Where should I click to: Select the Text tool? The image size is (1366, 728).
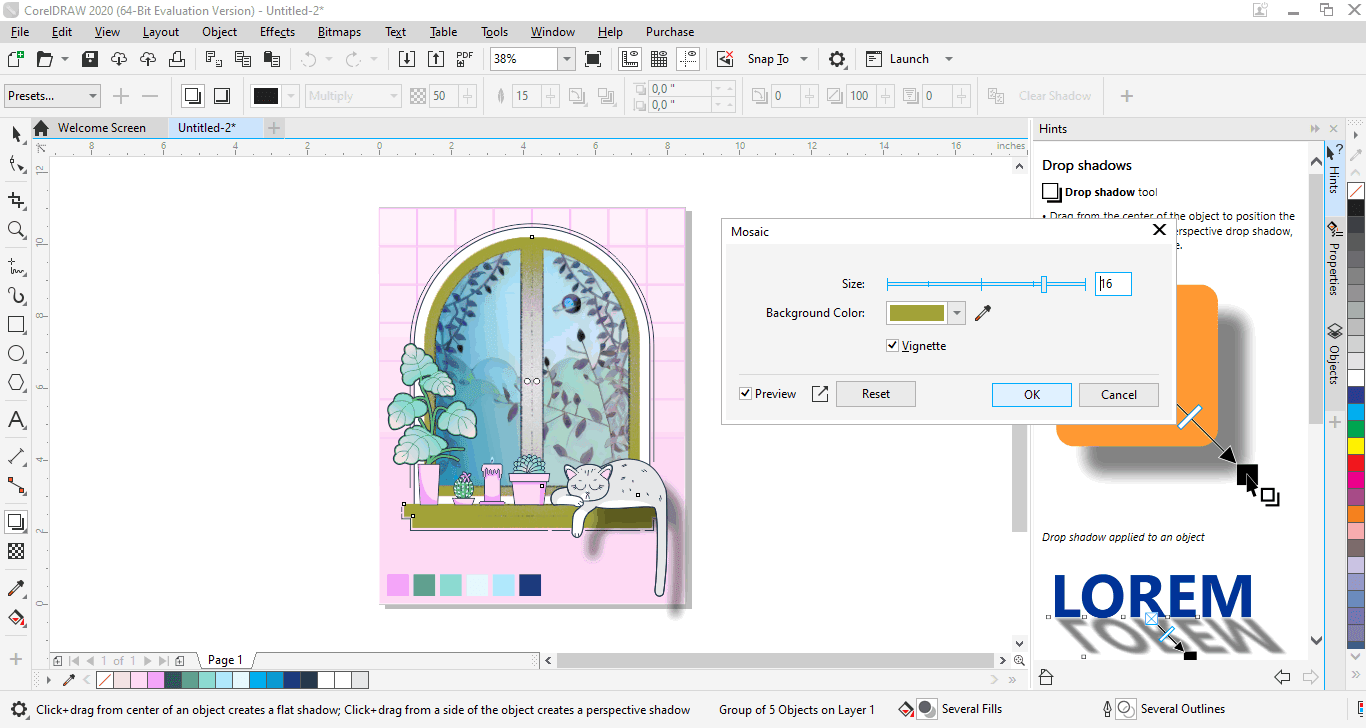16,420
